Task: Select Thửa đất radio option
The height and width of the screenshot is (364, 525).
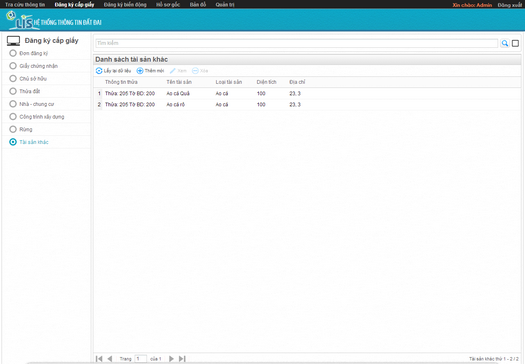Action: tap(13, 91)
